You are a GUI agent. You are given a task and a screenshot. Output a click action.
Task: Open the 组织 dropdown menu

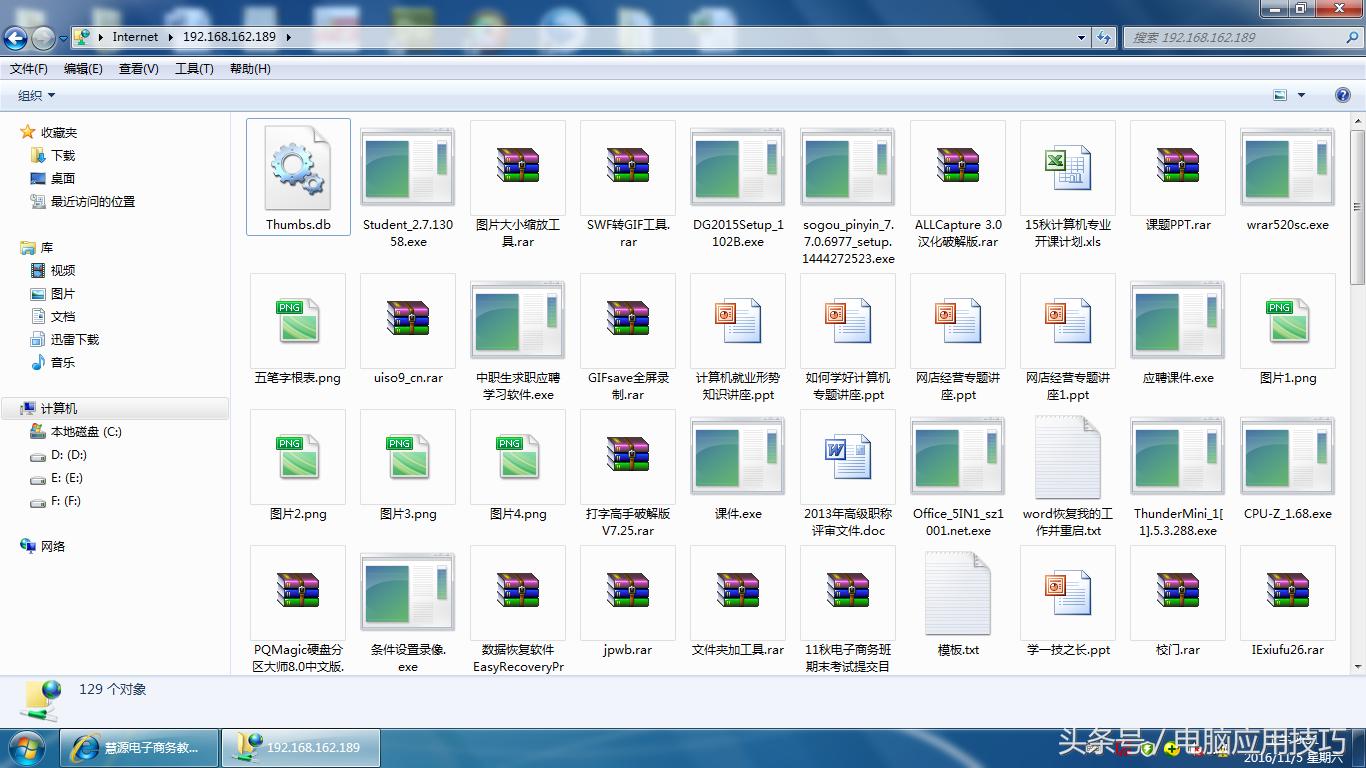point(37,95)
